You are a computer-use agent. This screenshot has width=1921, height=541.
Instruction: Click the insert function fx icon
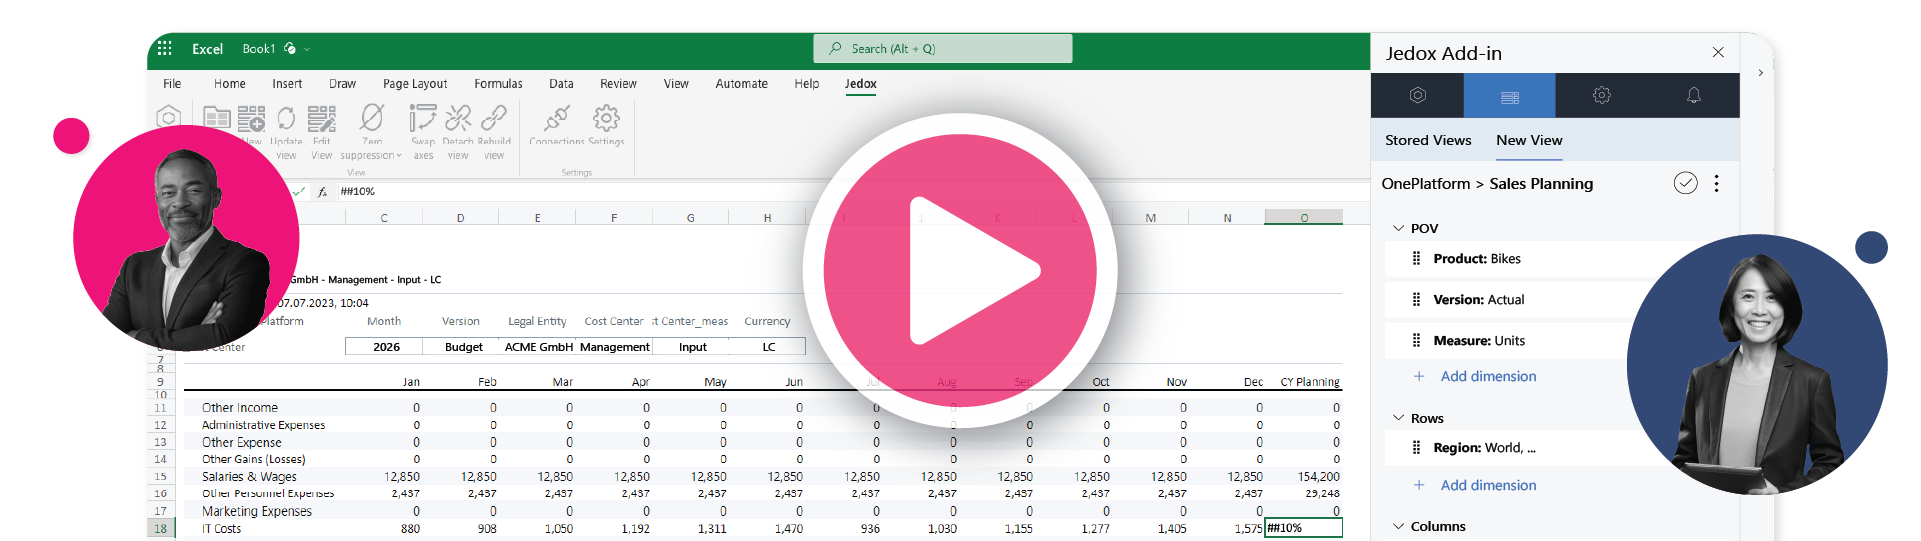322,192
